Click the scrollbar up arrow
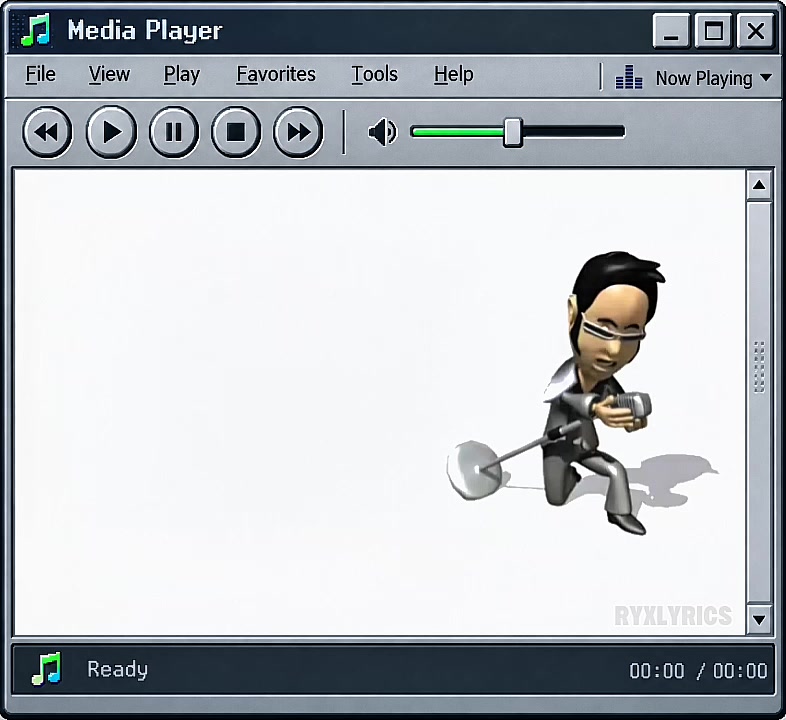The width and height of the screenshot is (786, 720). (x=759, y=185)
